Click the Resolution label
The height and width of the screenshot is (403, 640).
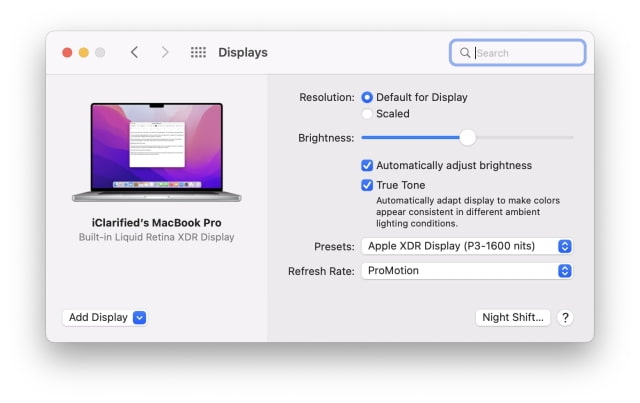tap(327, 97)
